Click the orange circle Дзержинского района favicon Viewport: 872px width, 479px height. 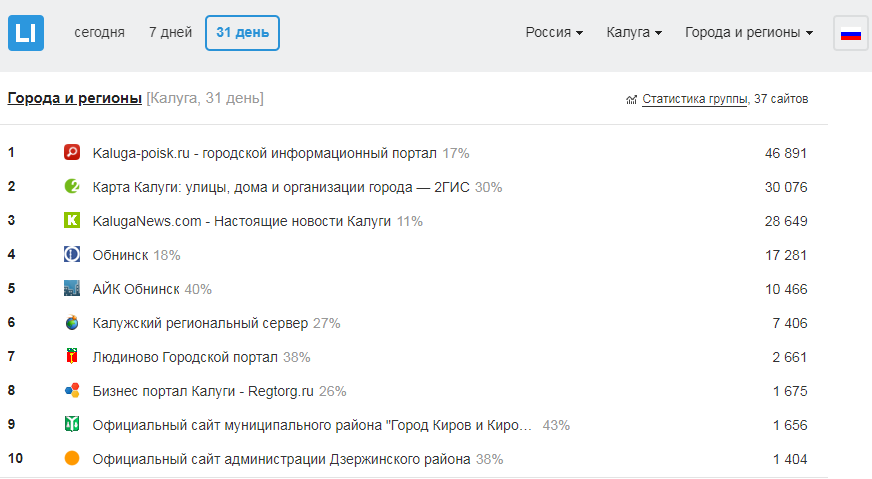point(72,459)
